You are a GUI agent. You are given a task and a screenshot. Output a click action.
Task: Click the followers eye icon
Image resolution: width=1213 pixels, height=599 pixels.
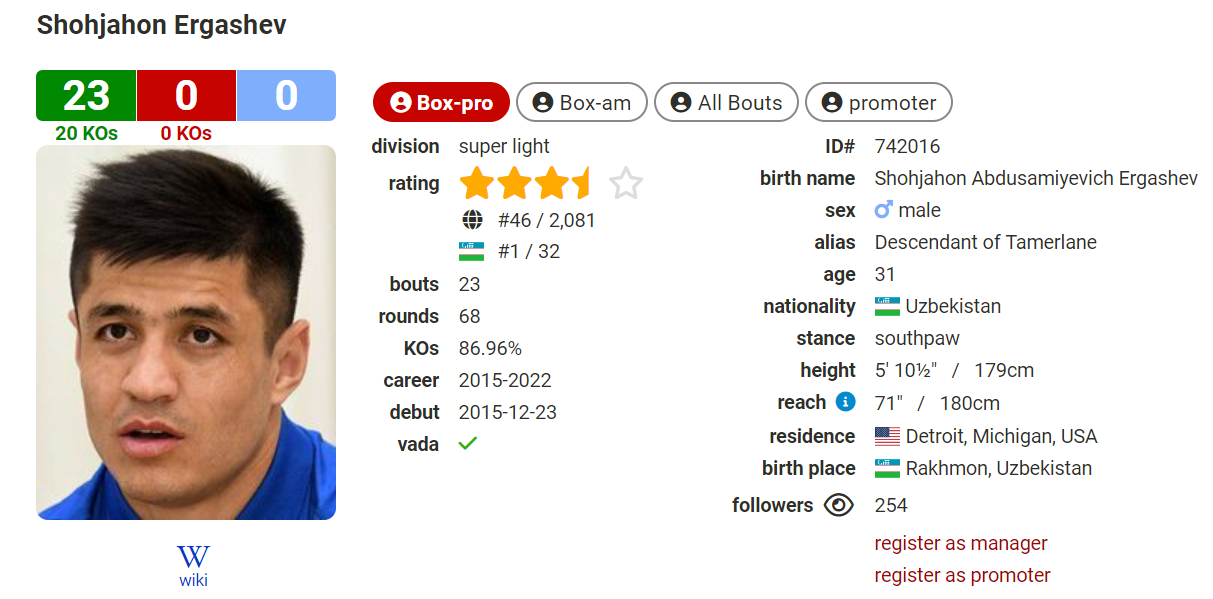(x=838, y=505)
